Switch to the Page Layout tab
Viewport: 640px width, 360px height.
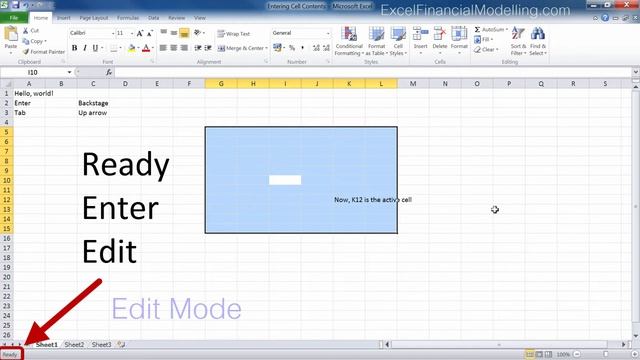point(94,18)
